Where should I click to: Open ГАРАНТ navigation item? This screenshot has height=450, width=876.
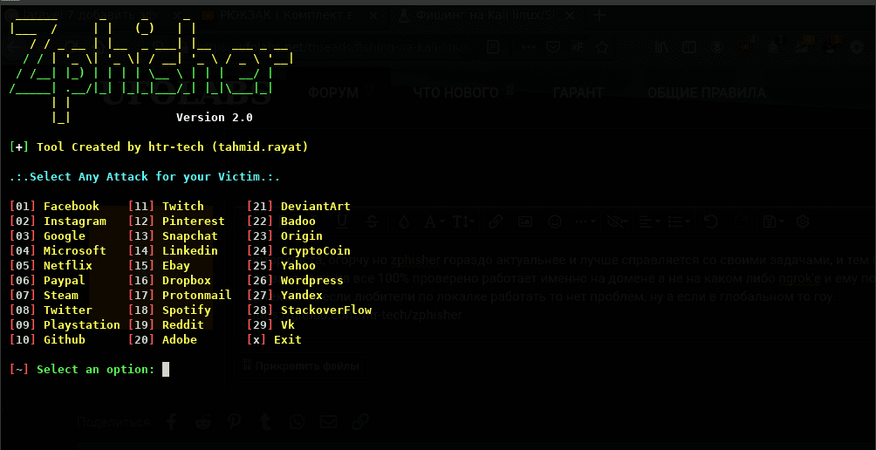tap(578, 93)
